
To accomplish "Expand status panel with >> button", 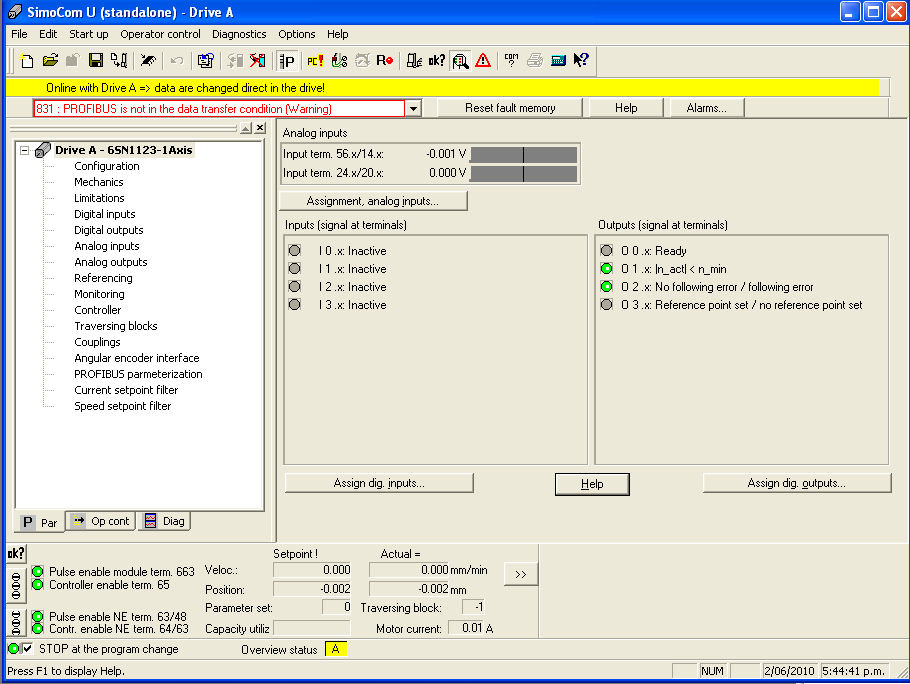I will coord(521,574).
